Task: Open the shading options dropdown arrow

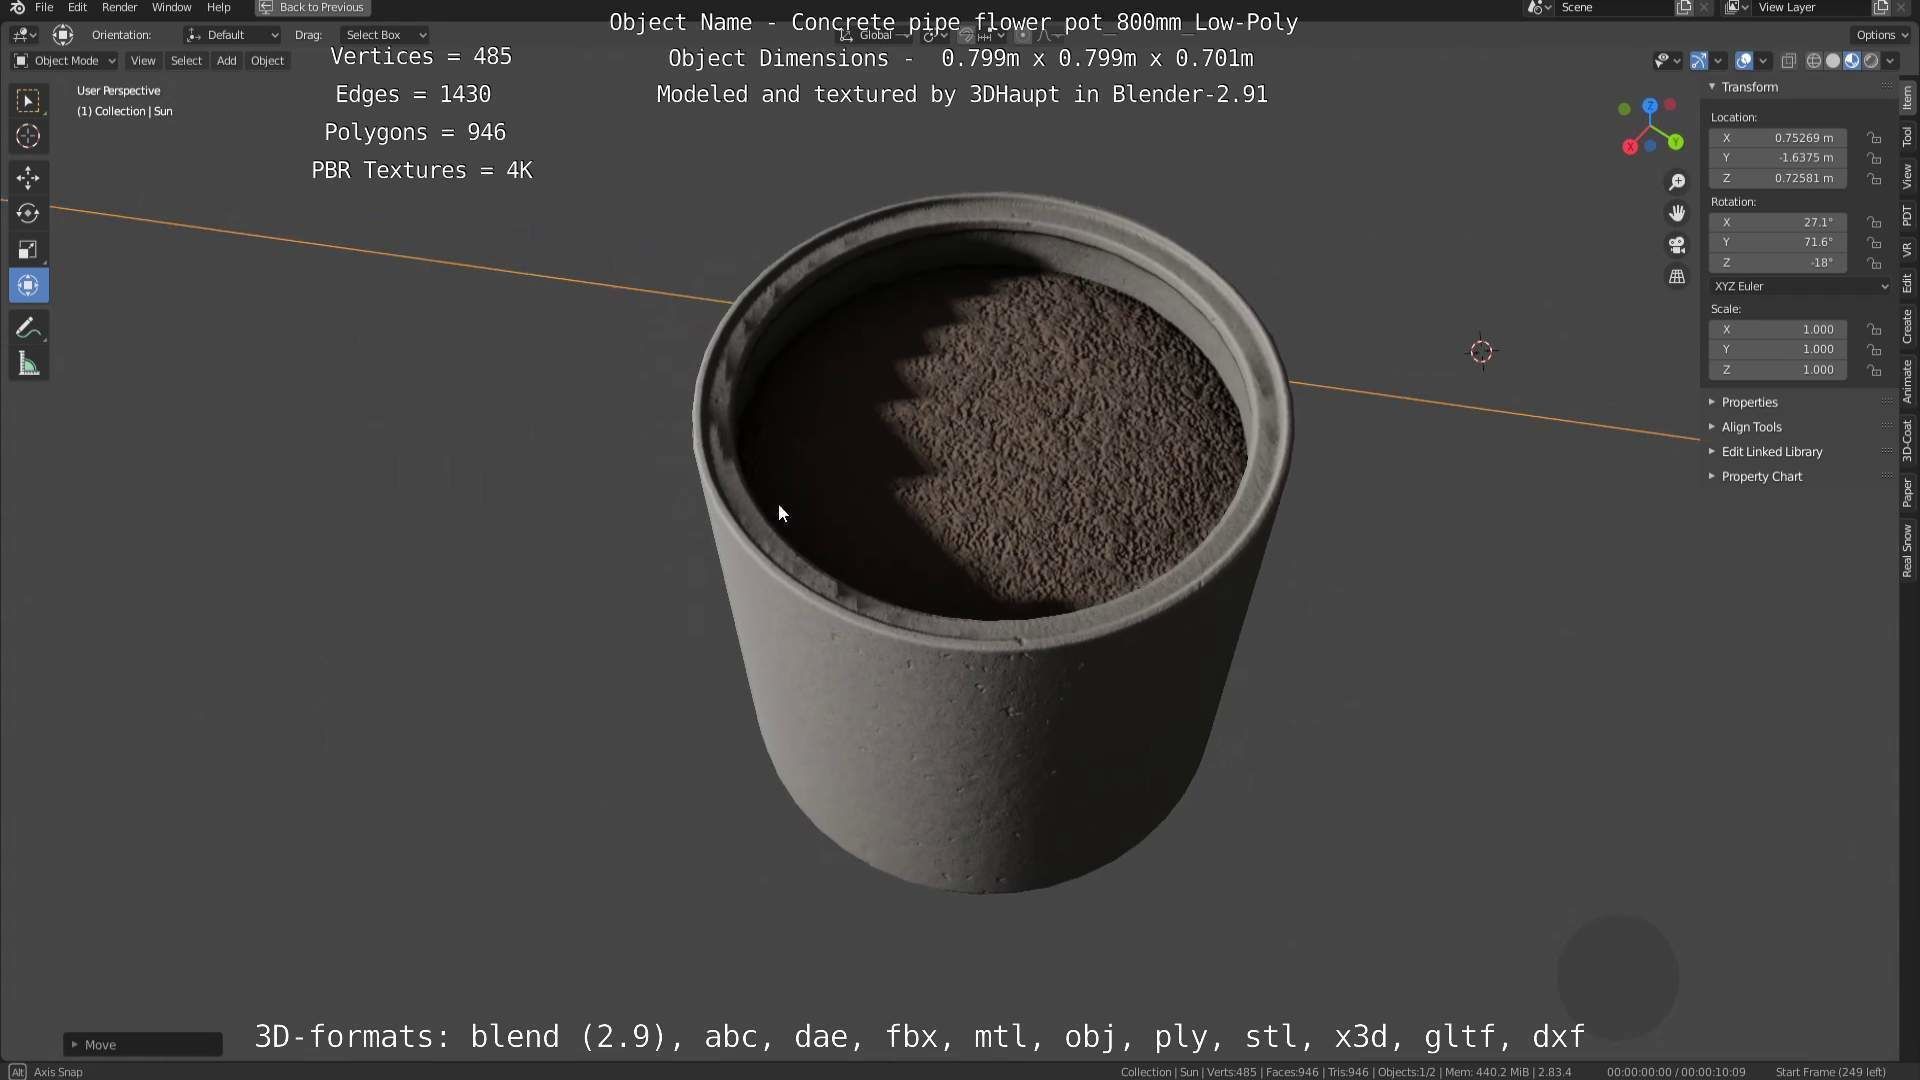Action: (x=1890, y=61)
